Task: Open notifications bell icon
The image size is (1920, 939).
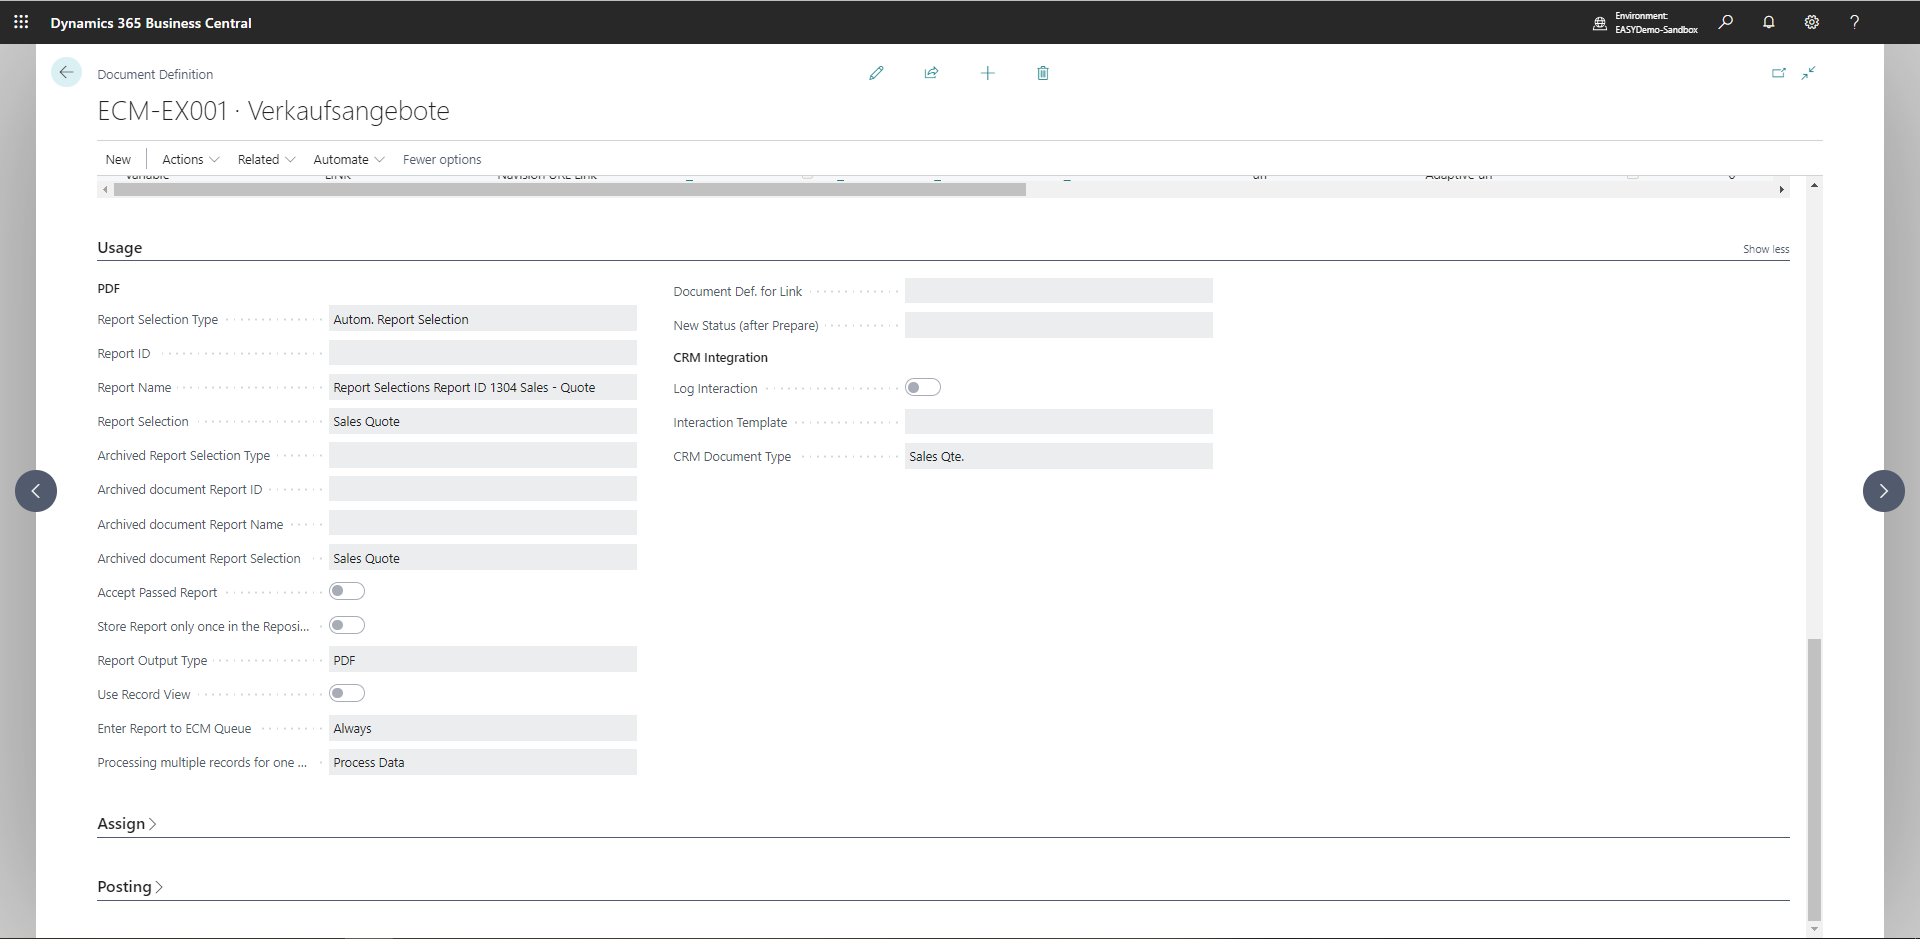Action: (1768, 22)
